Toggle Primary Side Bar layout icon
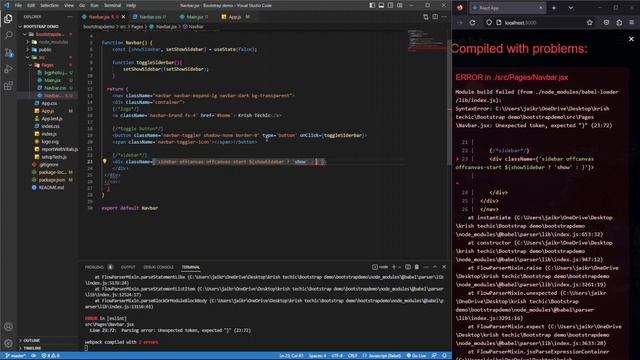 pos(372,5)
